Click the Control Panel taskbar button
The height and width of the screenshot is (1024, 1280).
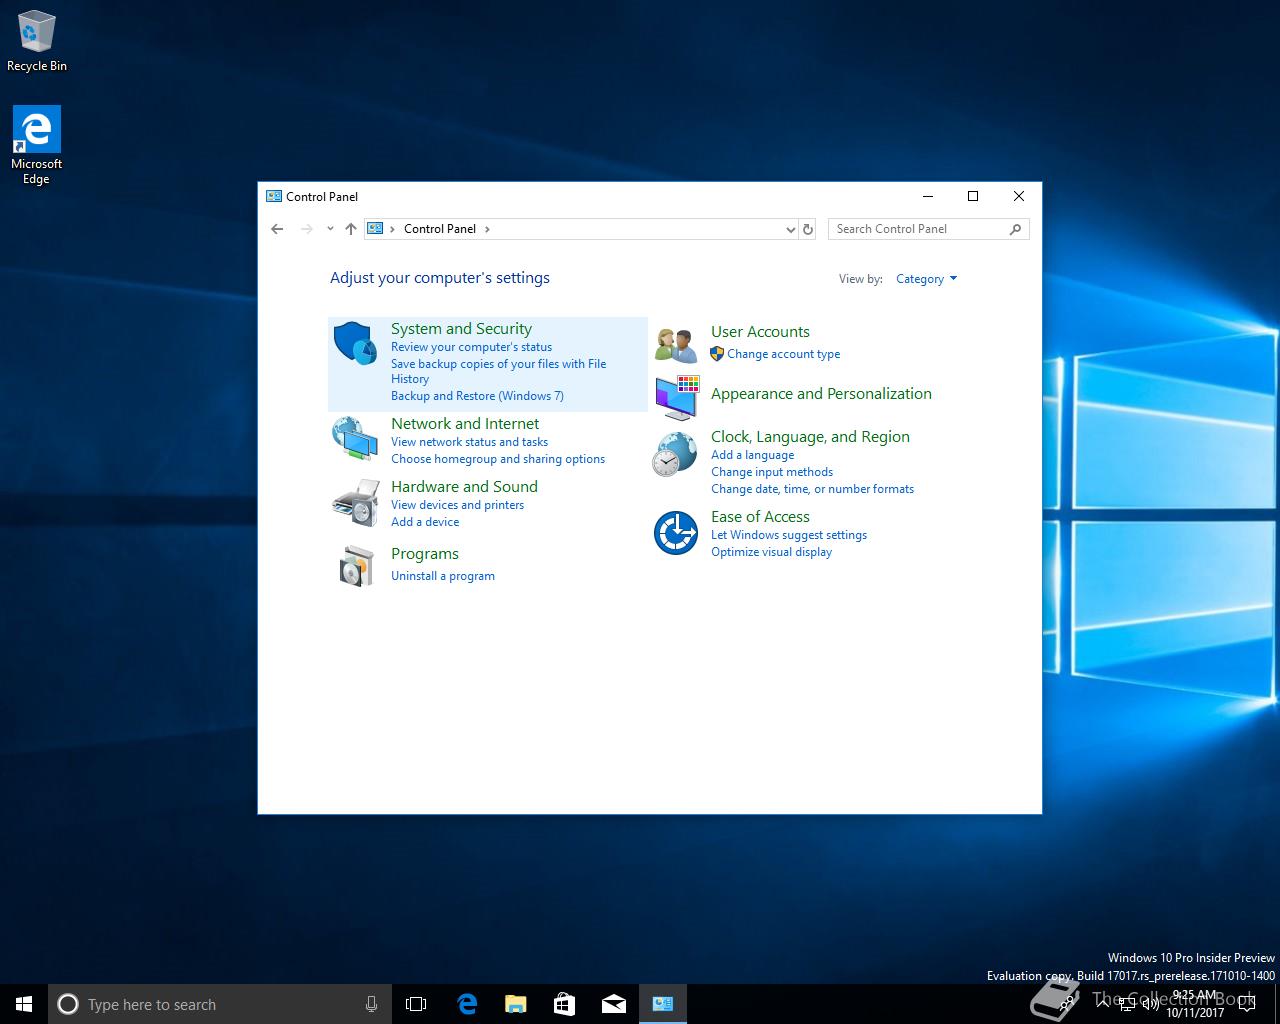(x=663, y=1004)
